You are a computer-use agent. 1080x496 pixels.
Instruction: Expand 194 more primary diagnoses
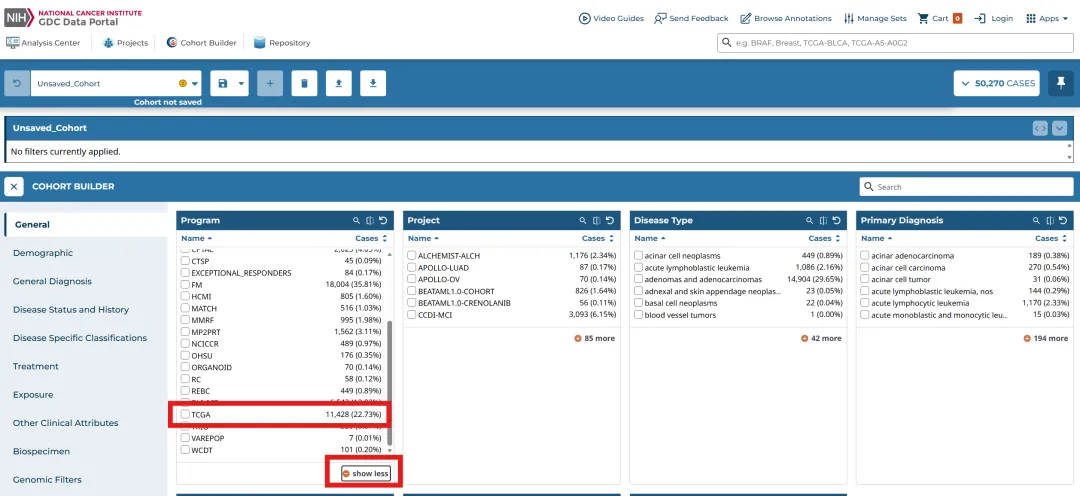pos(1046,338)
